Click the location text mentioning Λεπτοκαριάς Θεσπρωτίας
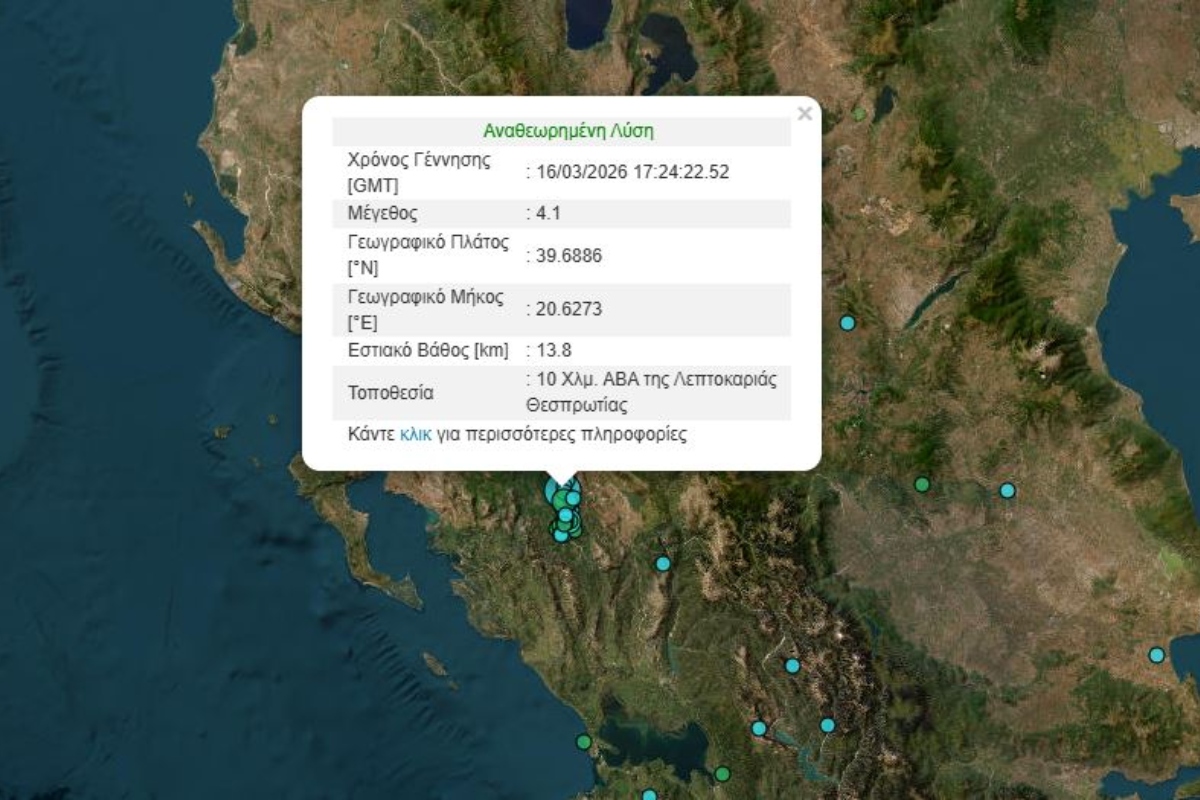Screen dimensions: 1200x800 tap(650, 392)
